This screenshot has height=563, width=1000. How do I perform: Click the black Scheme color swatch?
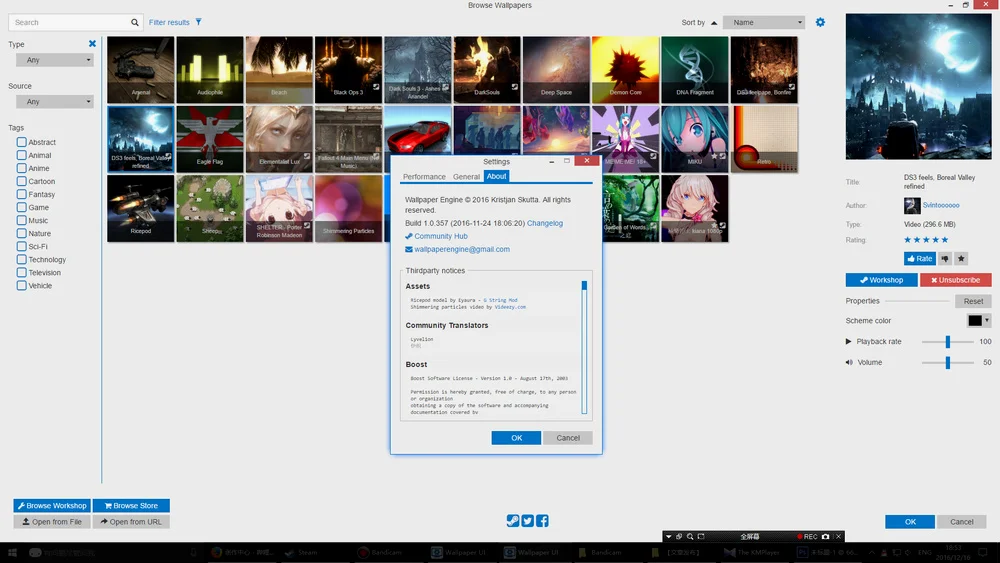[975, 320]
